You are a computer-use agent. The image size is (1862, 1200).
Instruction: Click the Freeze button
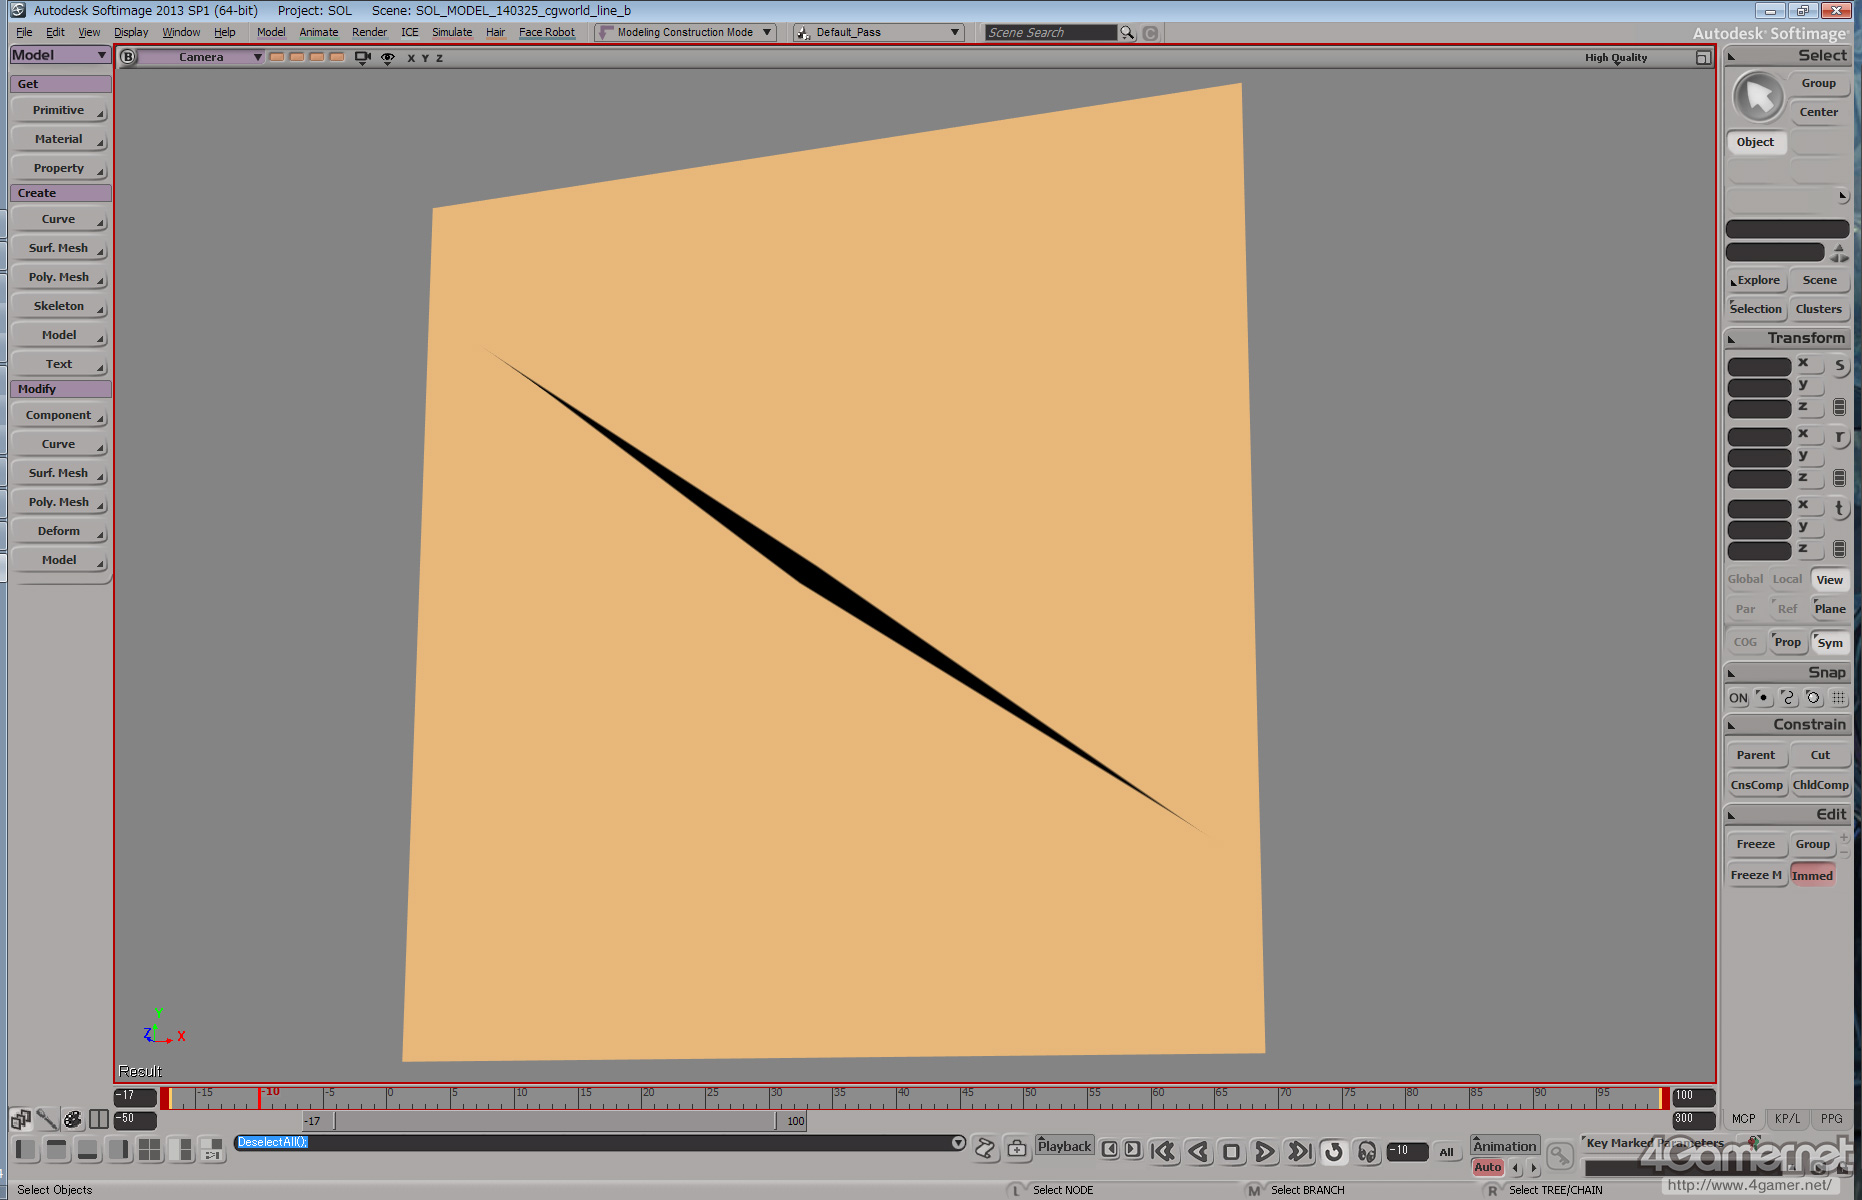click(1755, 844)
